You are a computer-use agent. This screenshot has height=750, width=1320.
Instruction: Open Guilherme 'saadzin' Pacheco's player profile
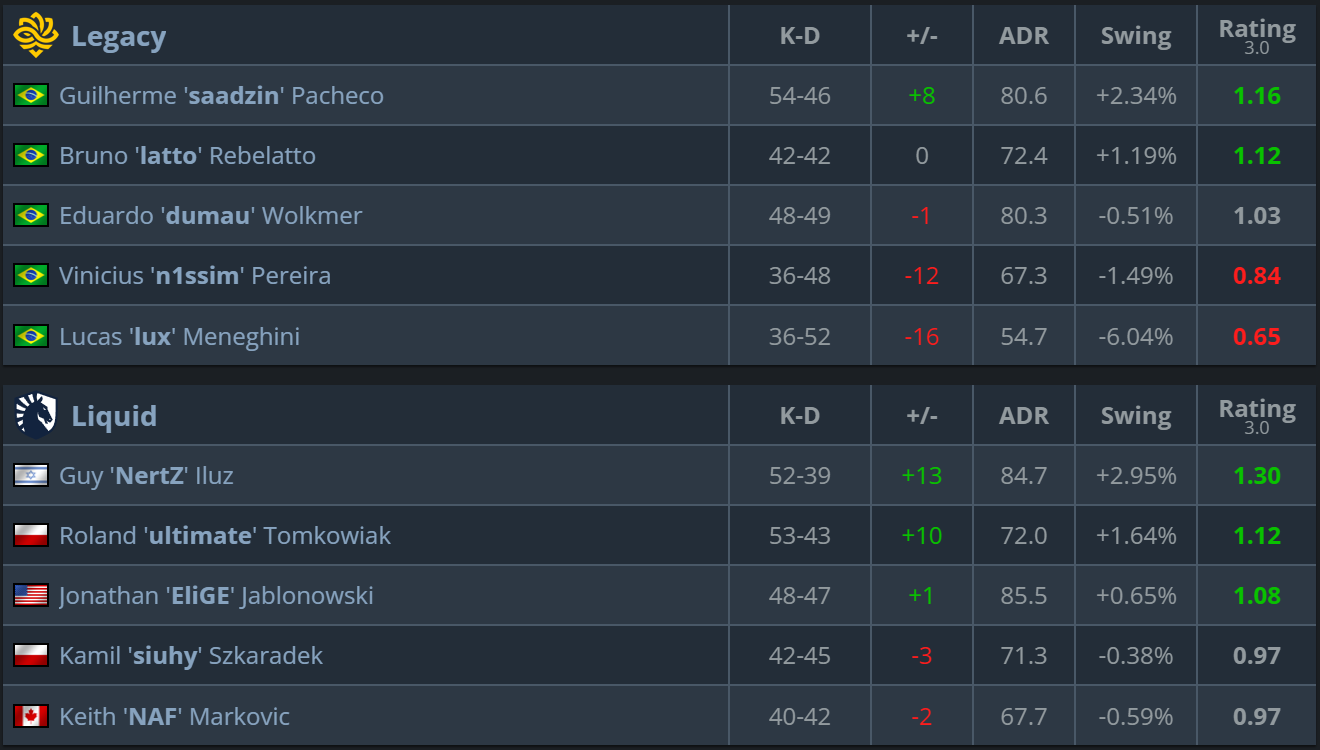pos(221,96)
